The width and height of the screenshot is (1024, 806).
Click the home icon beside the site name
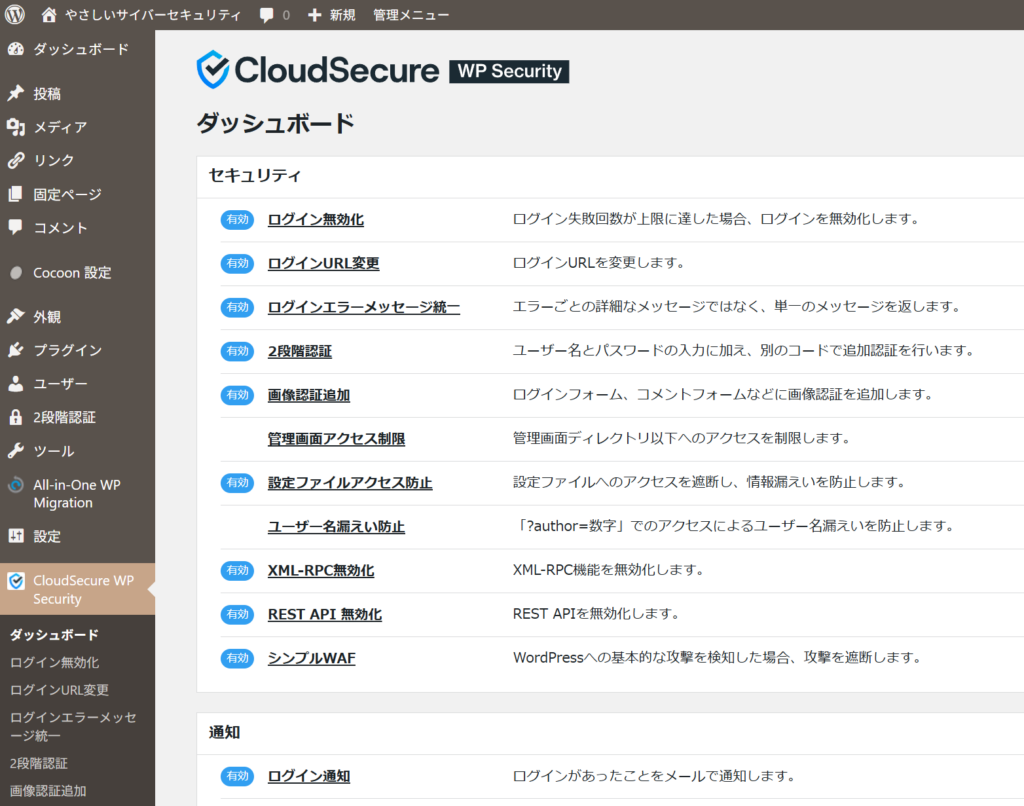click(50, 15)
